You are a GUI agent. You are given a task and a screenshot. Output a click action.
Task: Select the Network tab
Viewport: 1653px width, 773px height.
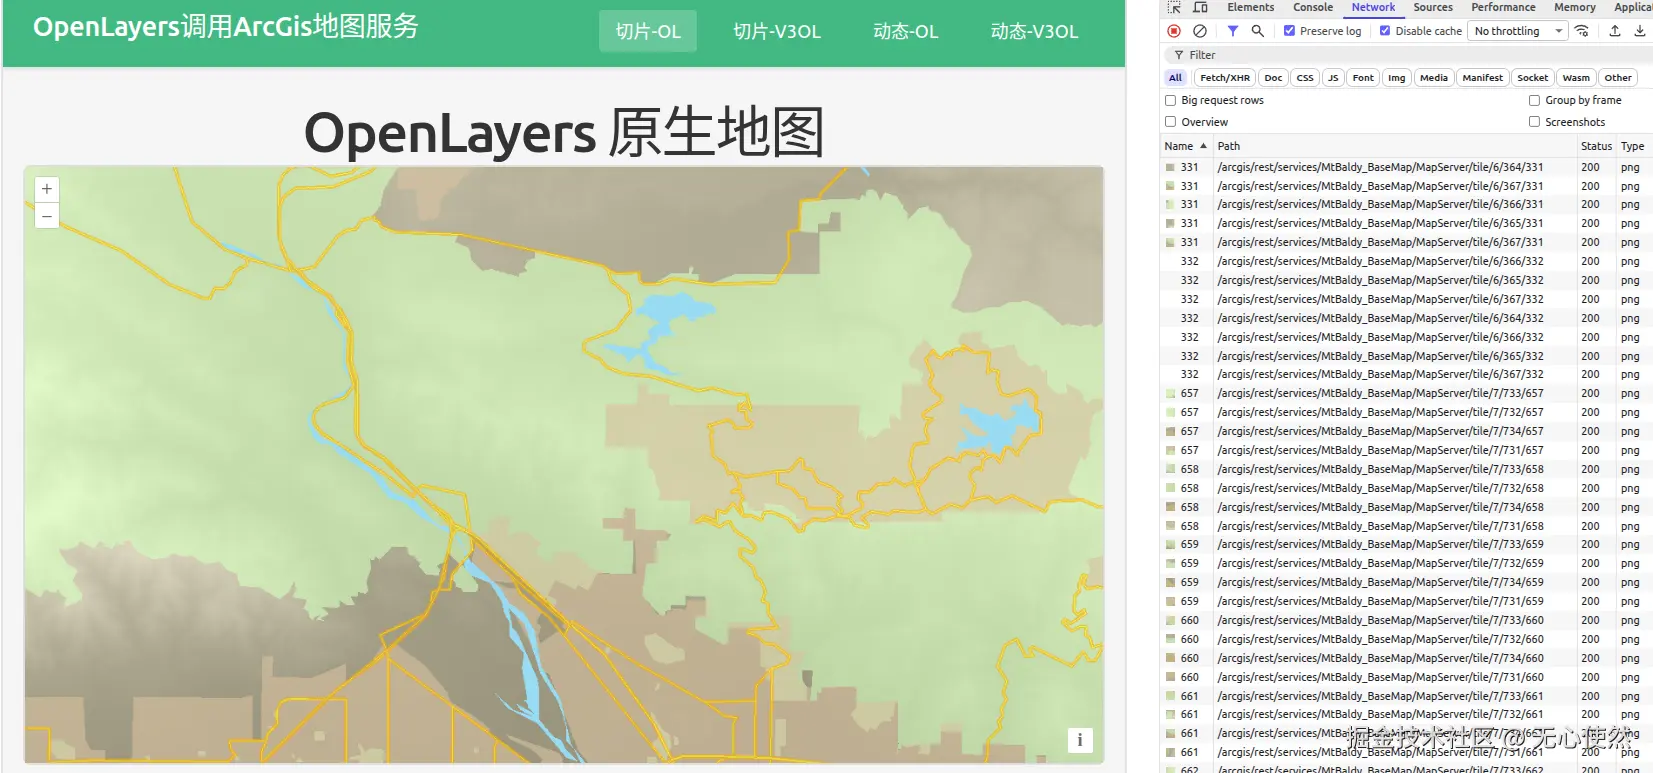[1373, 7]
